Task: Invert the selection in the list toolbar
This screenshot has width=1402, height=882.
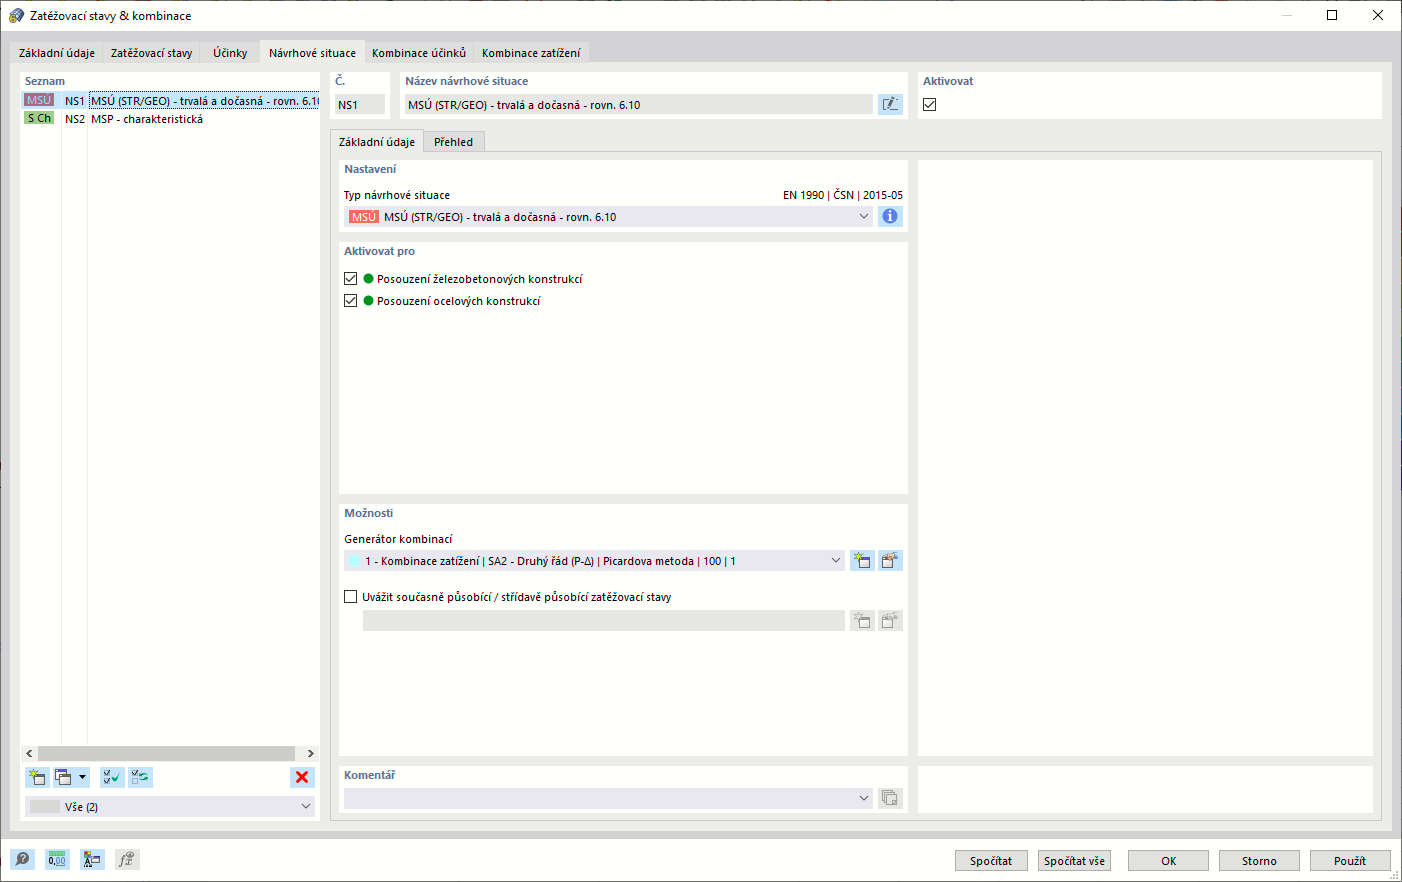Action: [x=140, y=777]
